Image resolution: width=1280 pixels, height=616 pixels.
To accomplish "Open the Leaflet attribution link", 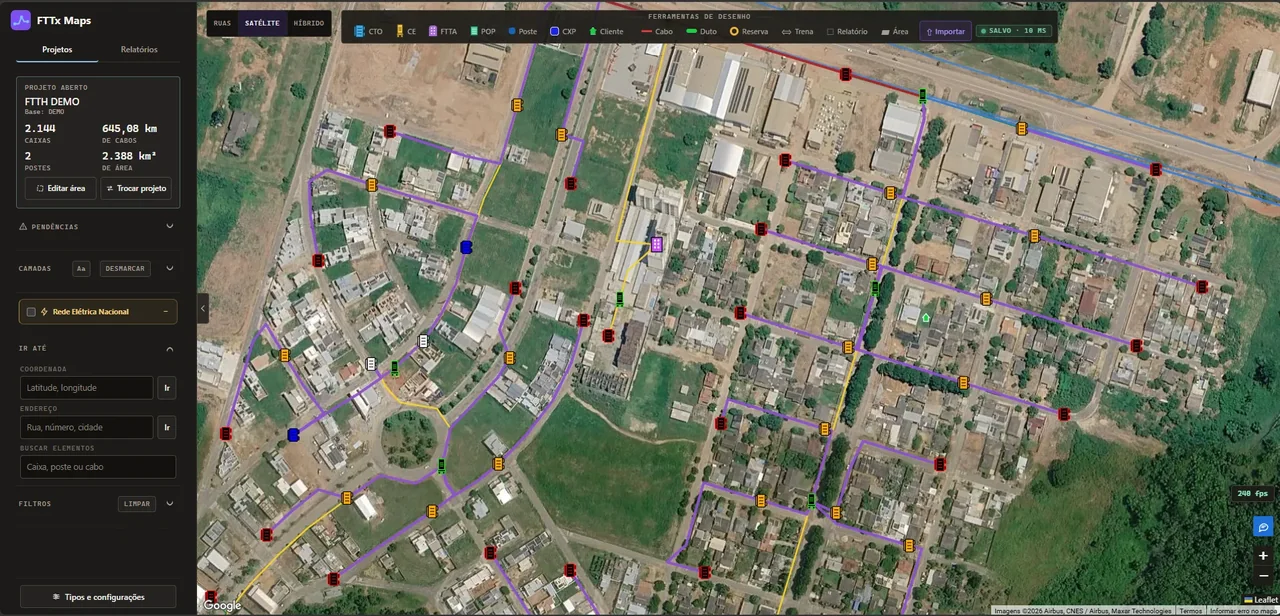I will 1265,599.
